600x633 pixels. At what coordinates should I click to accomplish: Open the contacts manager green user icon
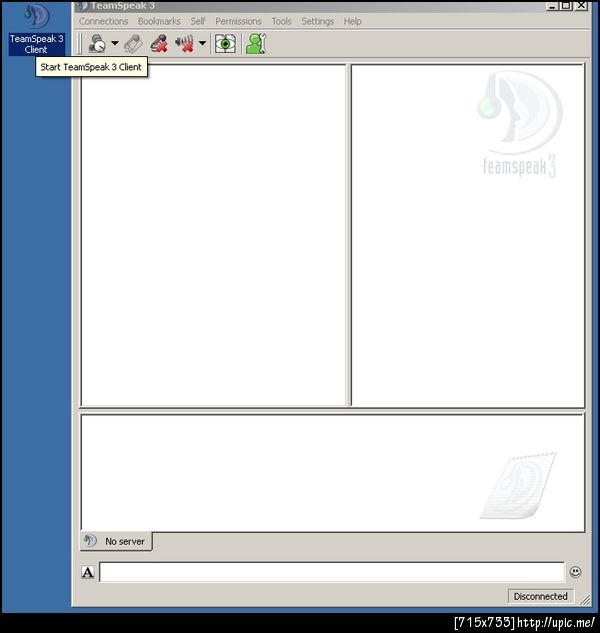256,44
